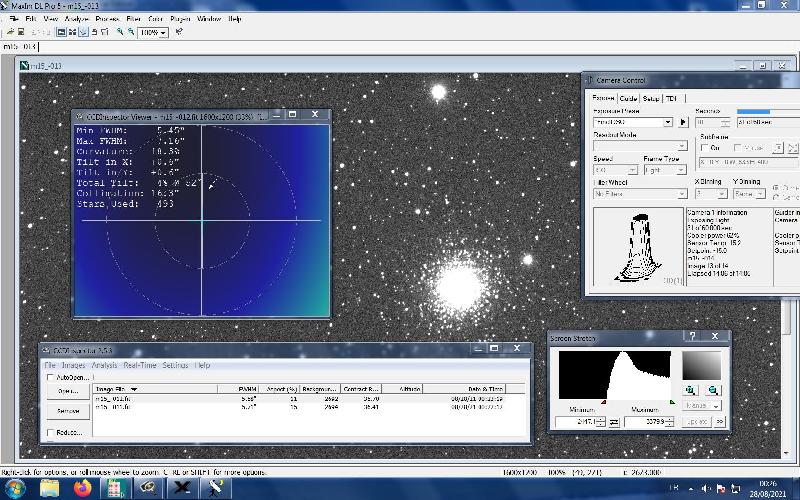Toggle the Reduce checkbox in CCDInspector

50,432
